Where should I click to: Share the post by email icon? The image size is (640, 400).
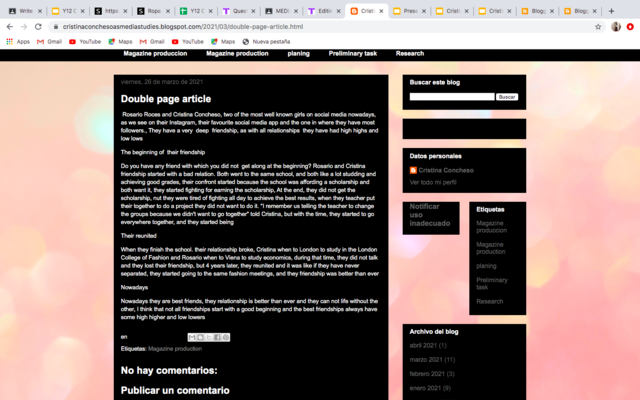point(192,337)
